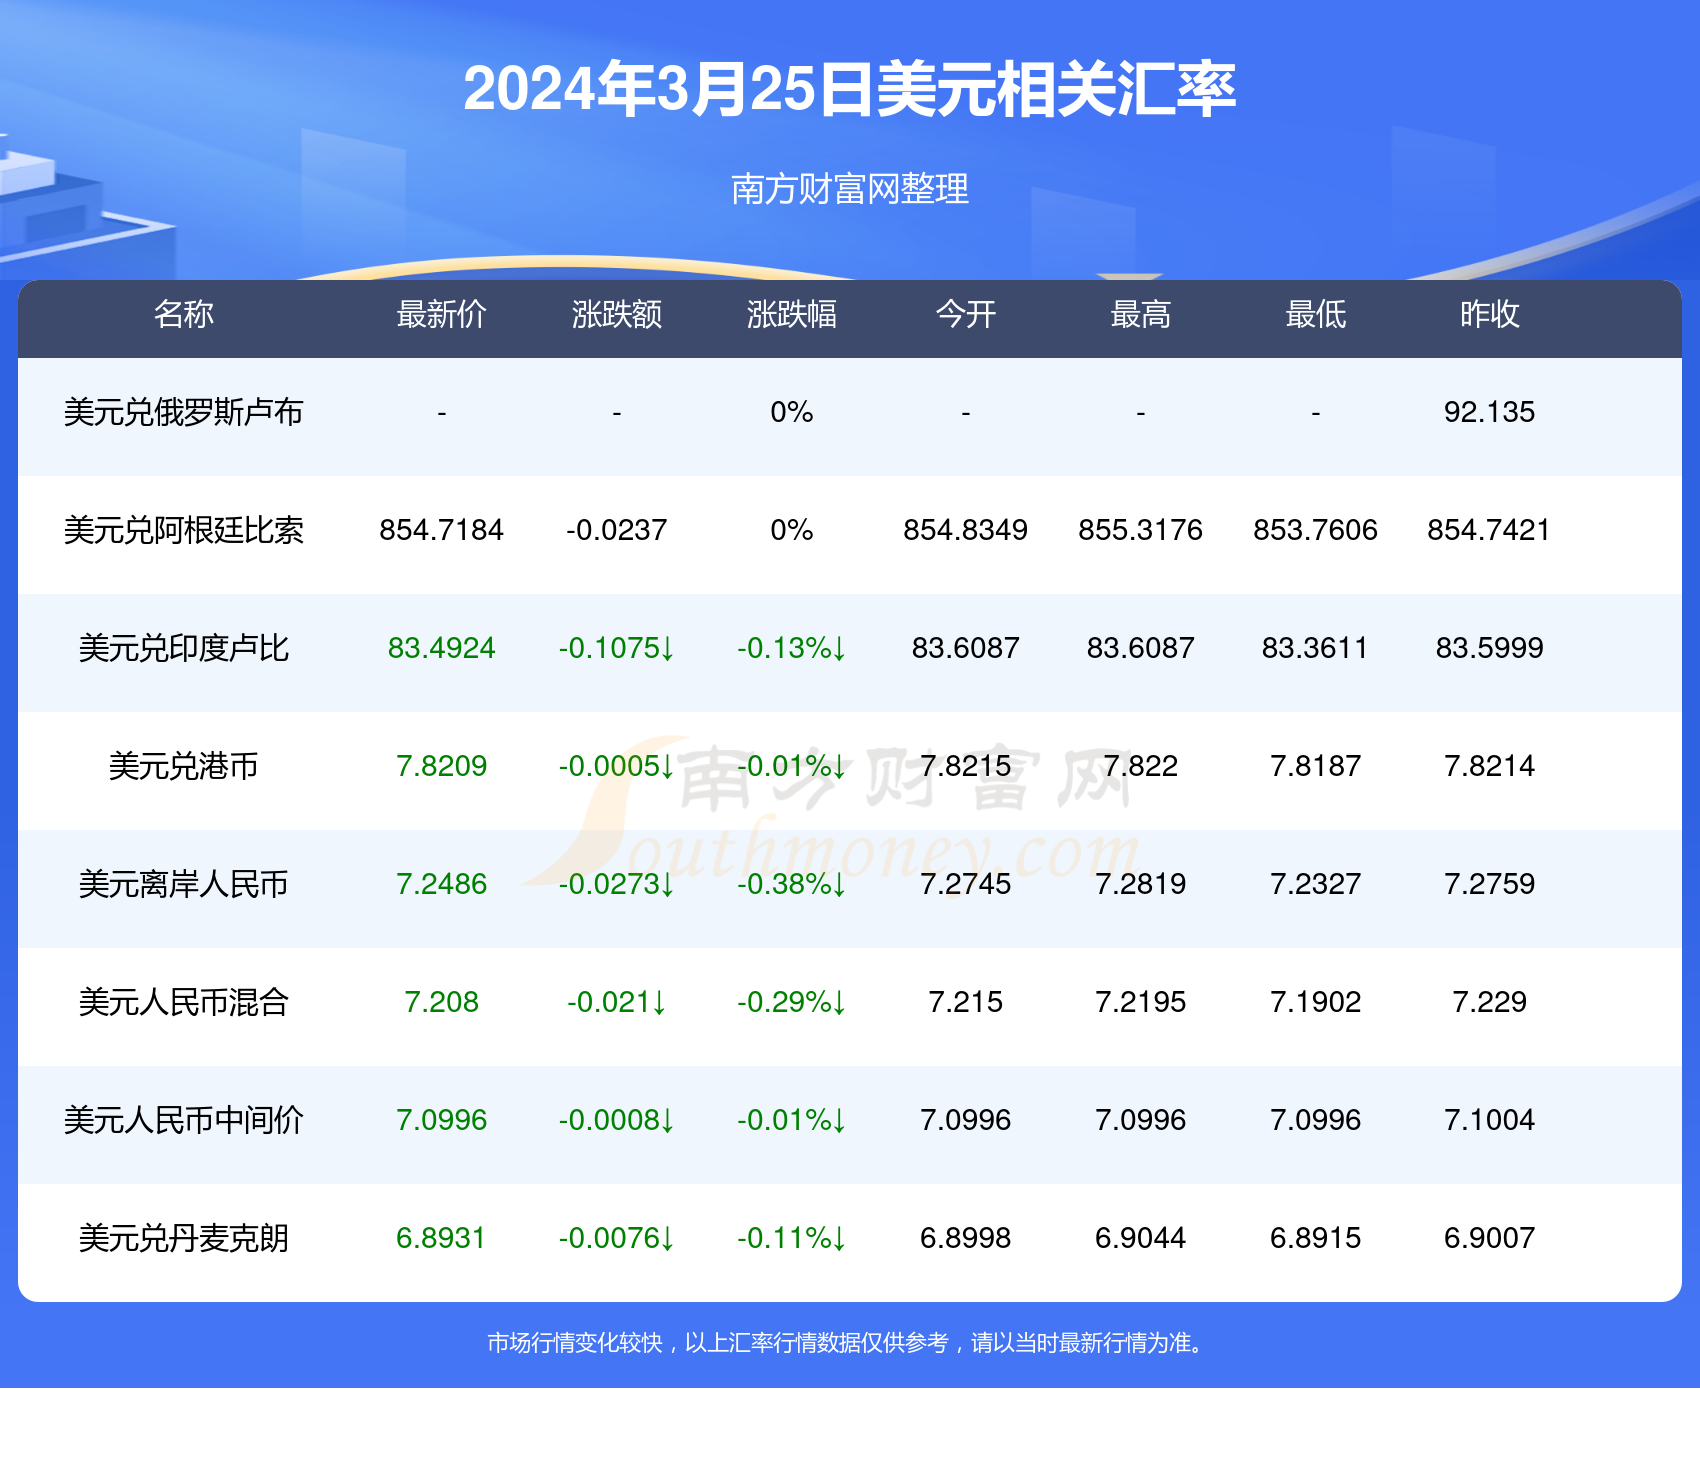1700x1470 pixels.
Task: Click high value 7.2819
Action: 1141,884
